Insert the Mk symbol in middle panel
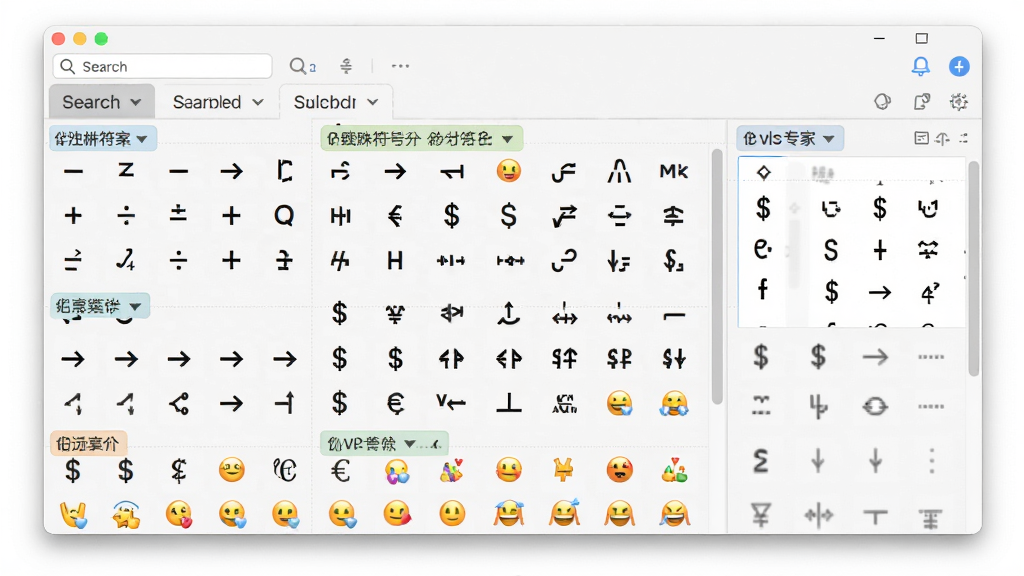 674,171
